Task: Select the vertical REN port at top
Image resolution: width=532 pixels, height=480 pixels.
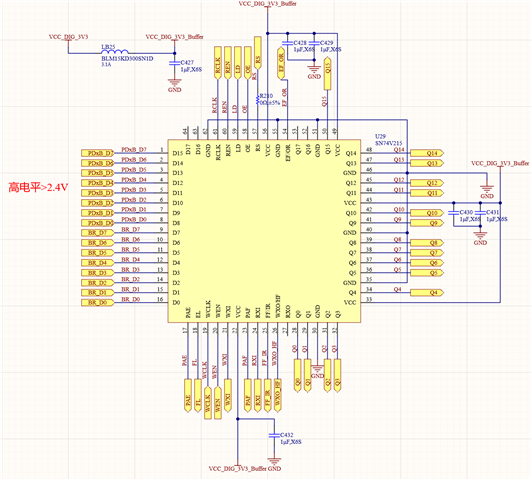Action: coord(227,63)
